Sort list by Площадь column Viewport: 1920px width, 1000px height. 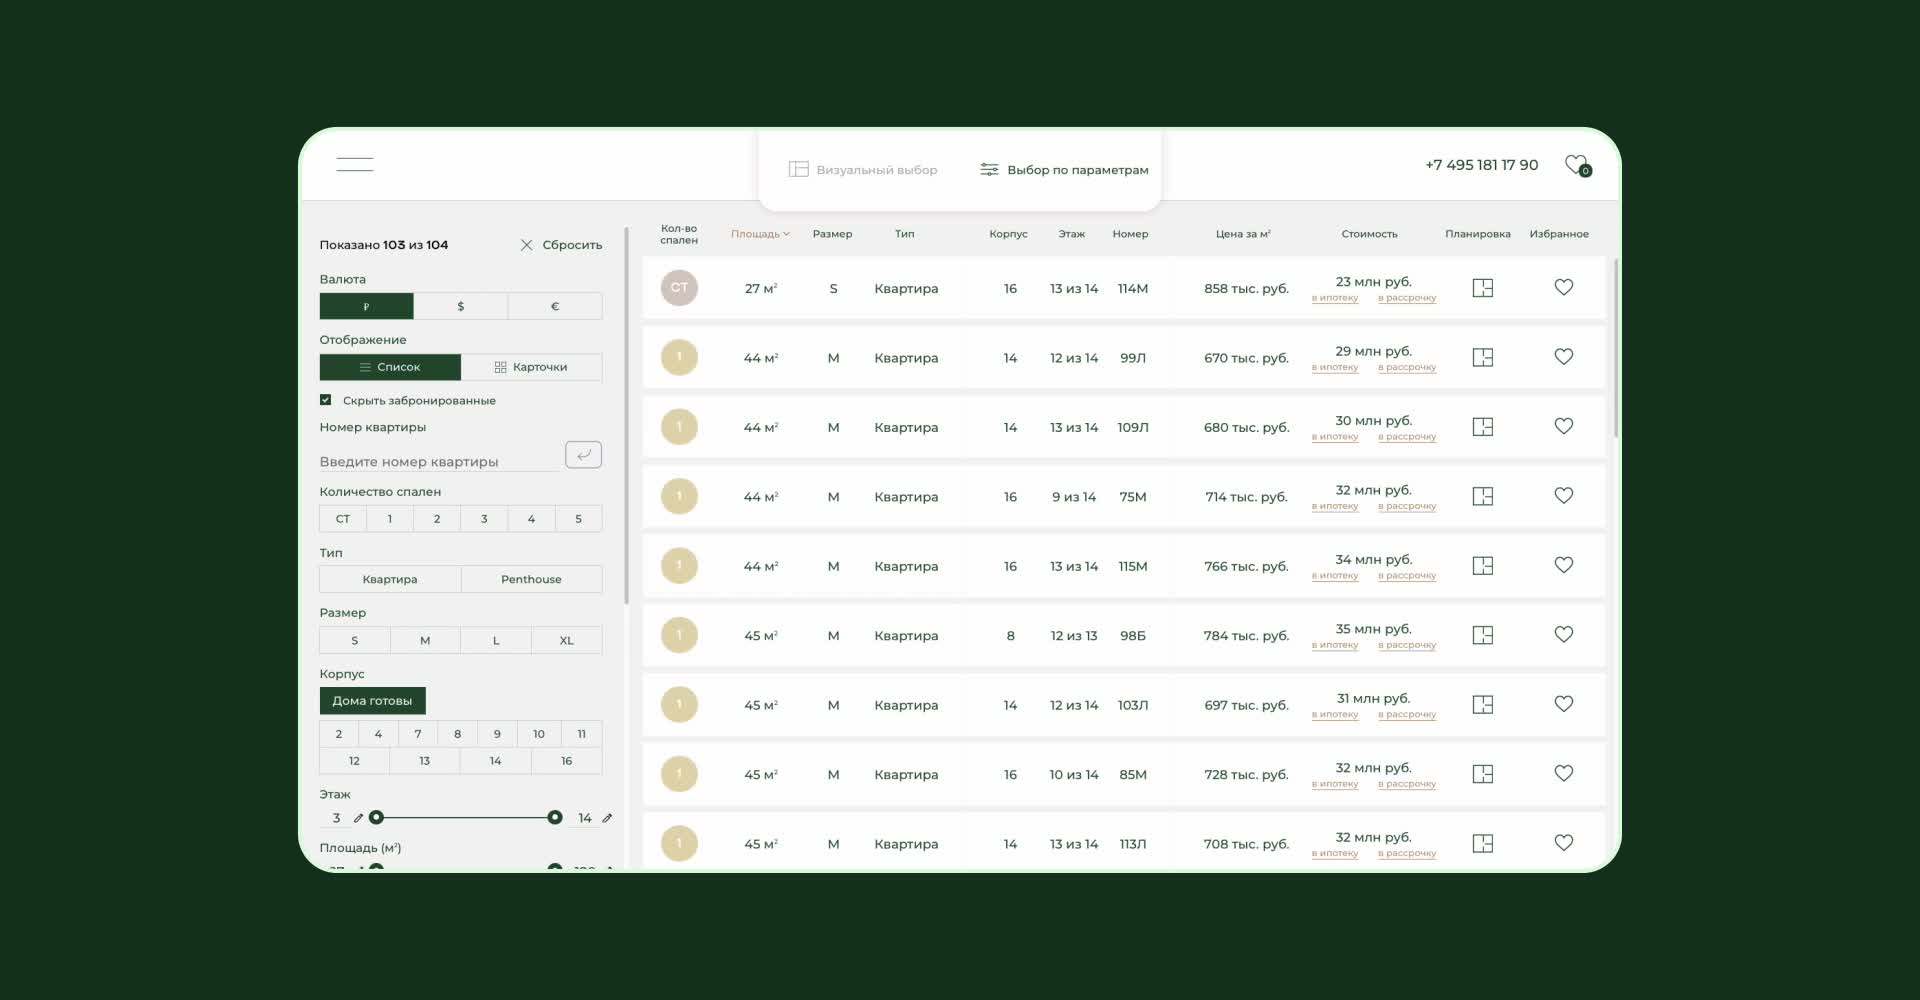(759, 234)
